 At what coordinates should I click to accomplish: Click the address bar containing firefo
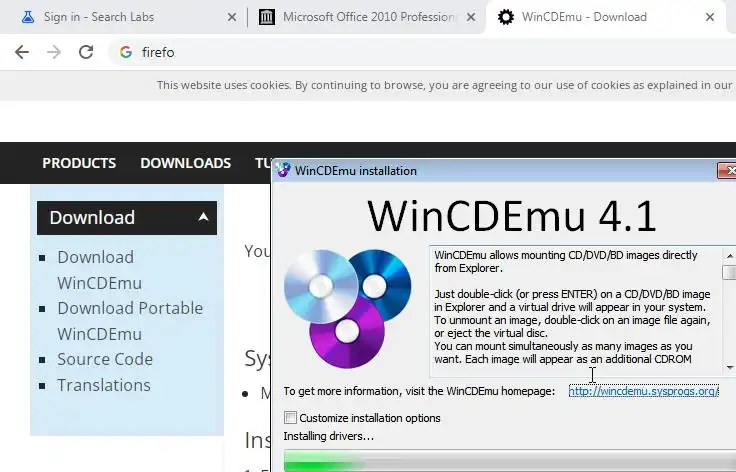click(422, 52)
